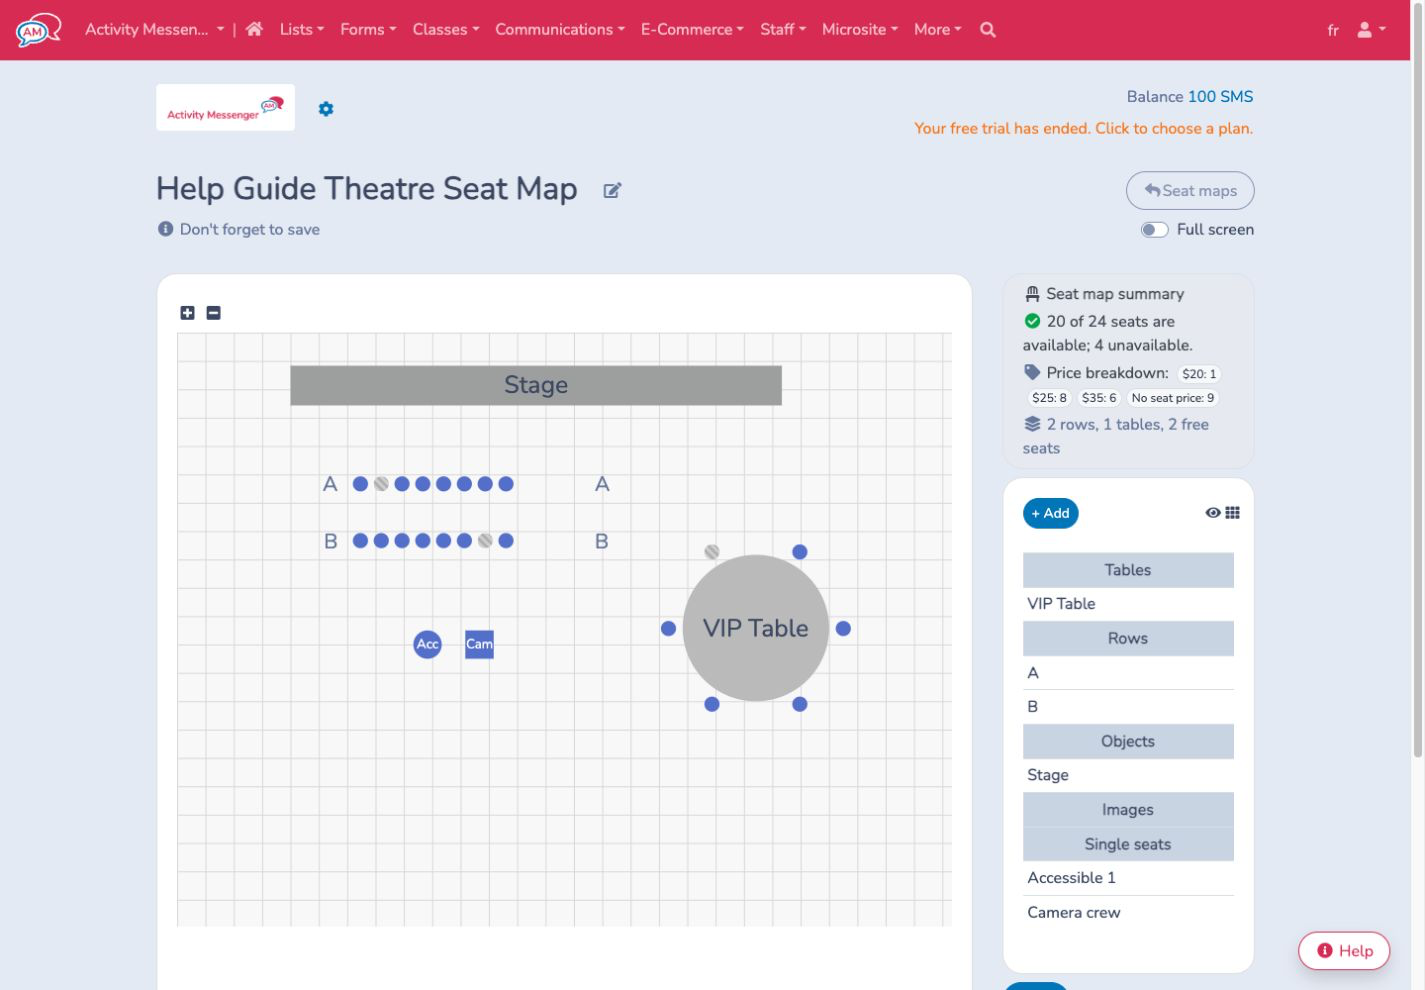Click the blue settings gear icon
Screen dimensions: 1425x990
326,109
